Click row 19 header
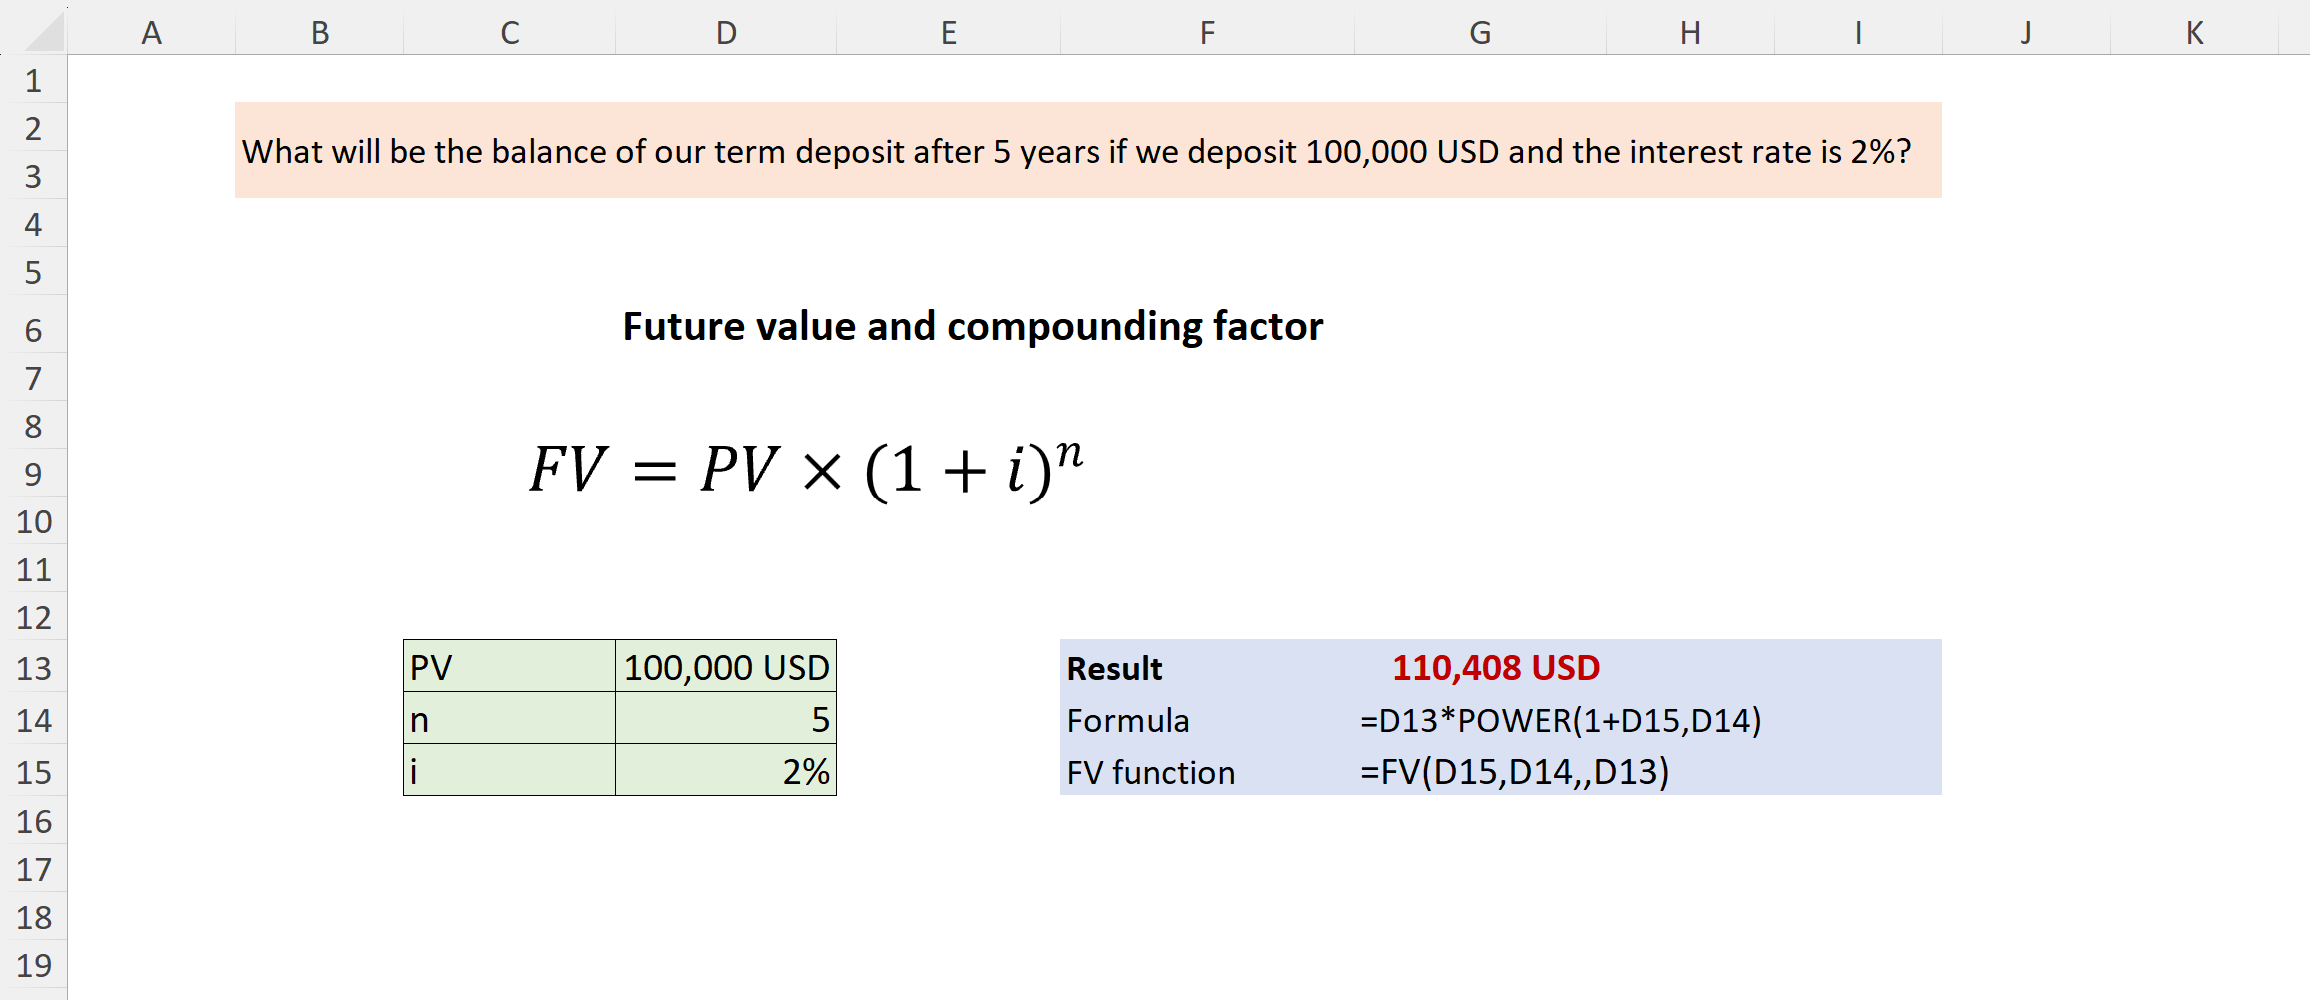2310x1000 pixels. 34,965
